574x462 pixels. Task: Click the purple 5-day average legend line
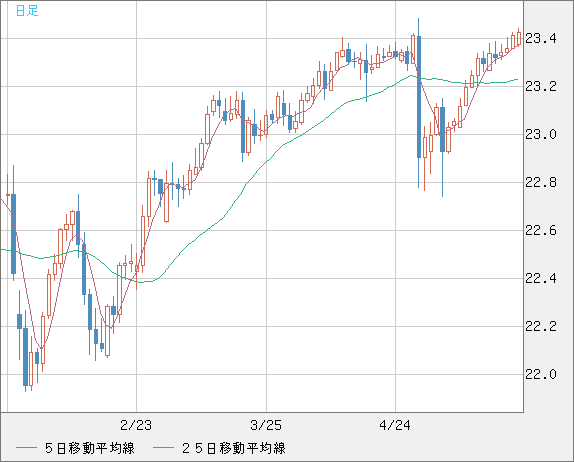26,448
